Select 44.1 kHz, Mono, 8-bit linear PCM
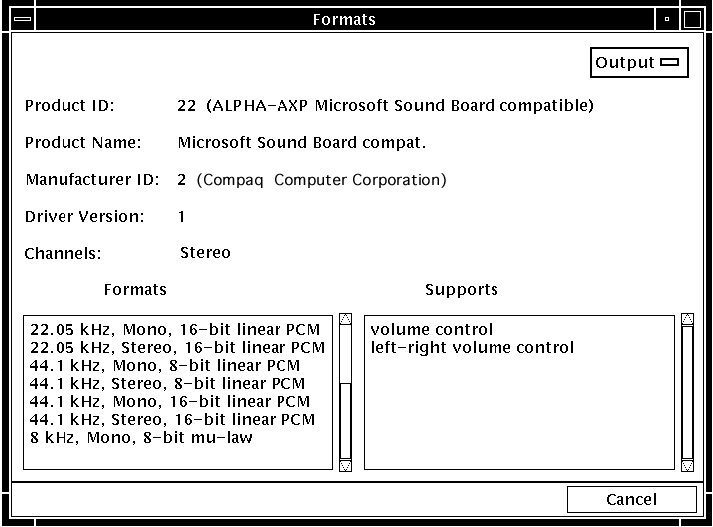The image size is (713, 527). click(x=165, y=365)
